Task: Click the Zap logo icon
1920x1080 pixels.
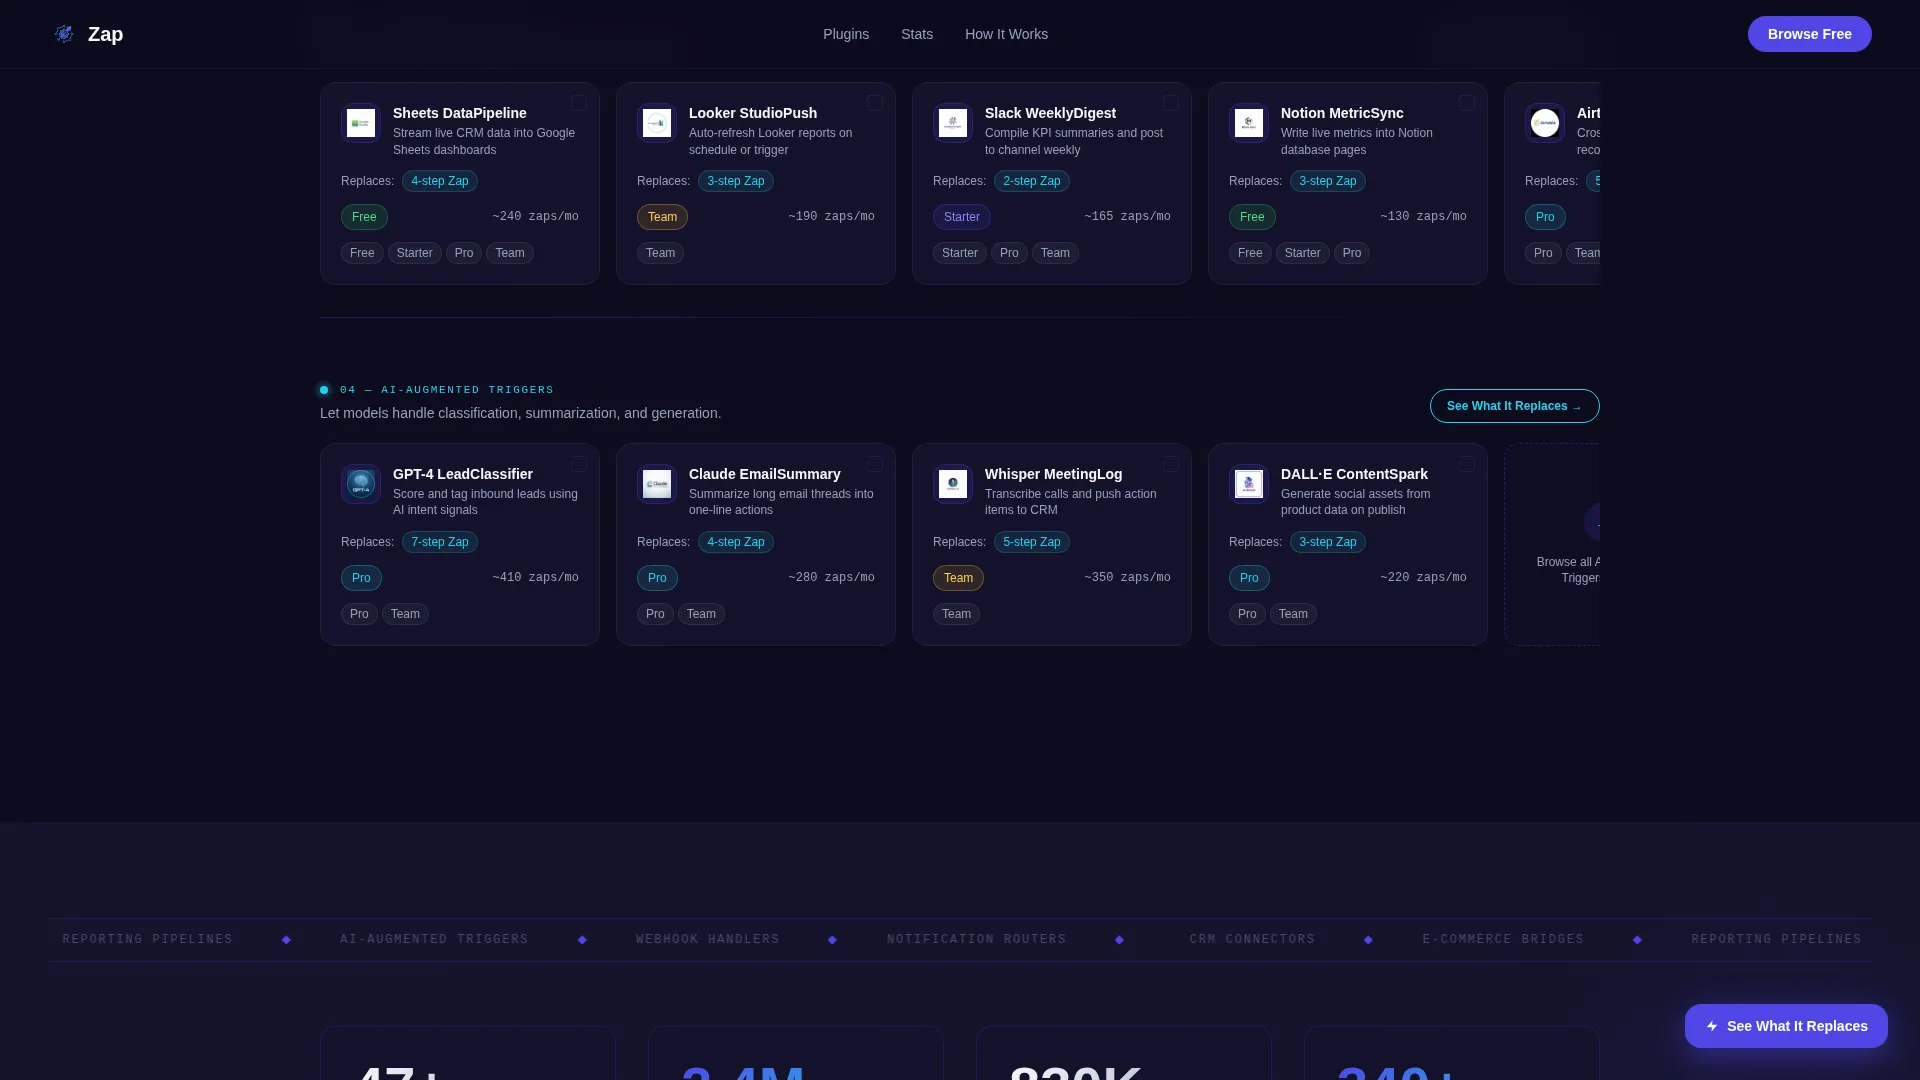Action: pos(64,34)
